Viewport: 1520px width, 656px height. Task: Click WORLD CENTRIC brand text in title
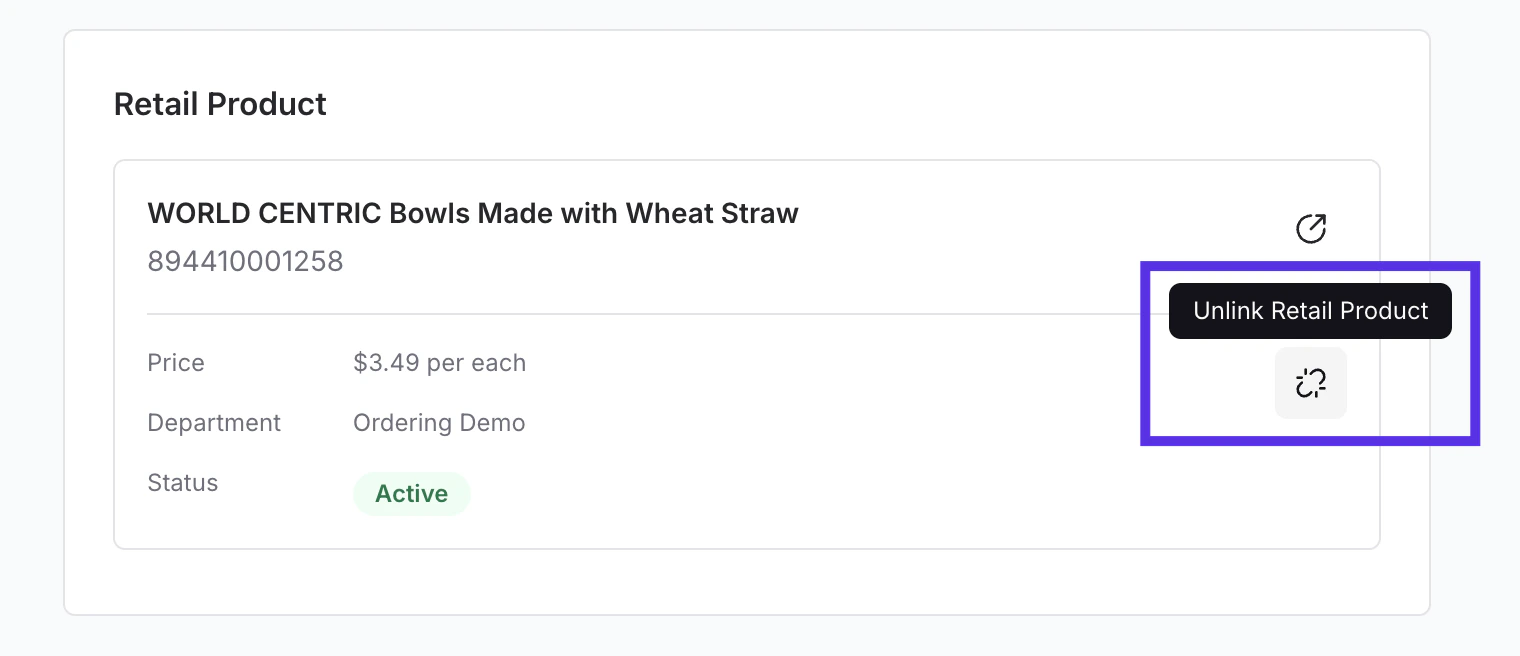pos(263,213)
